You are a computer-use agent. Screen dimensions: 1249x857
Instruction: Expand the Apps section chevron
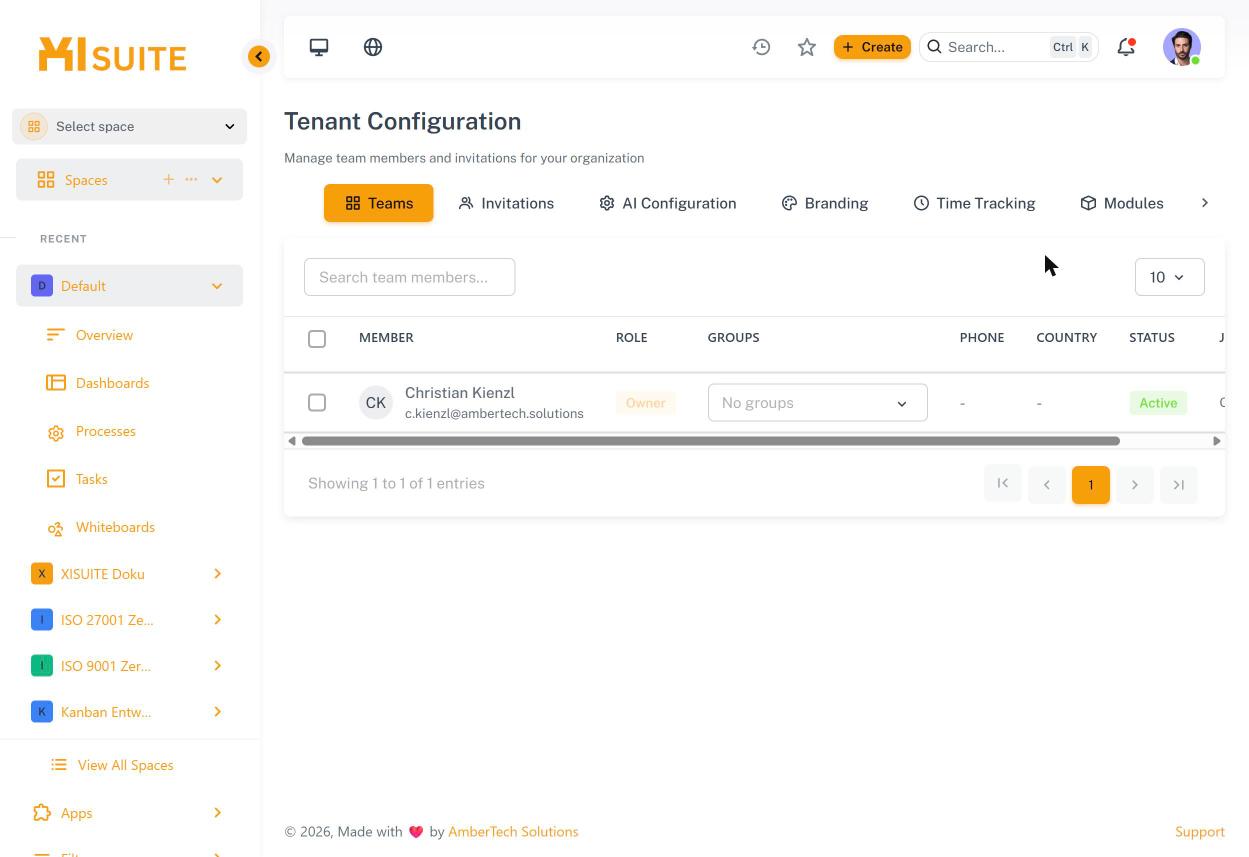coord(217,813)
